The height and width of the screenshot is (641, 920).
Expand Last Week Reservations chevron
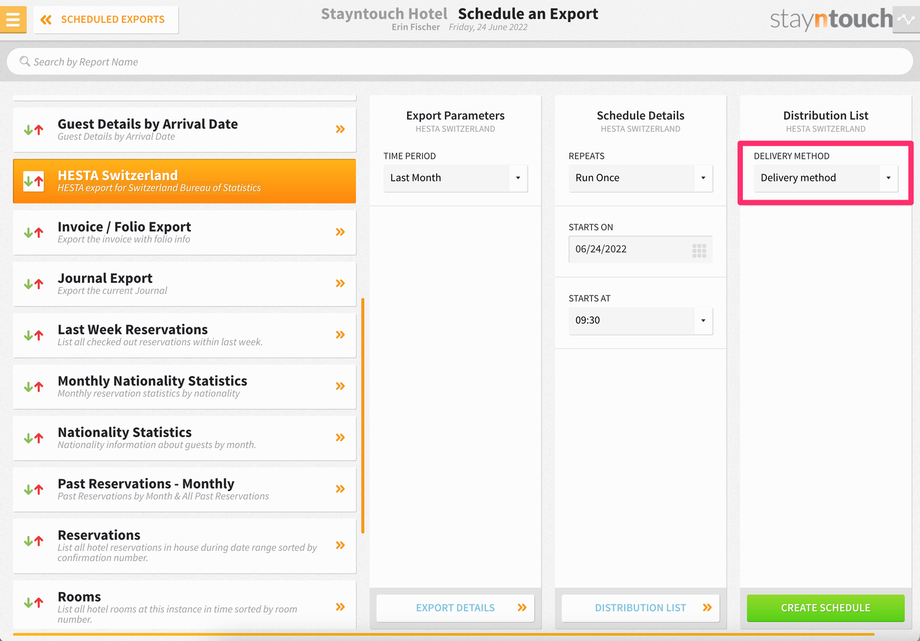[x=340, y=335]
